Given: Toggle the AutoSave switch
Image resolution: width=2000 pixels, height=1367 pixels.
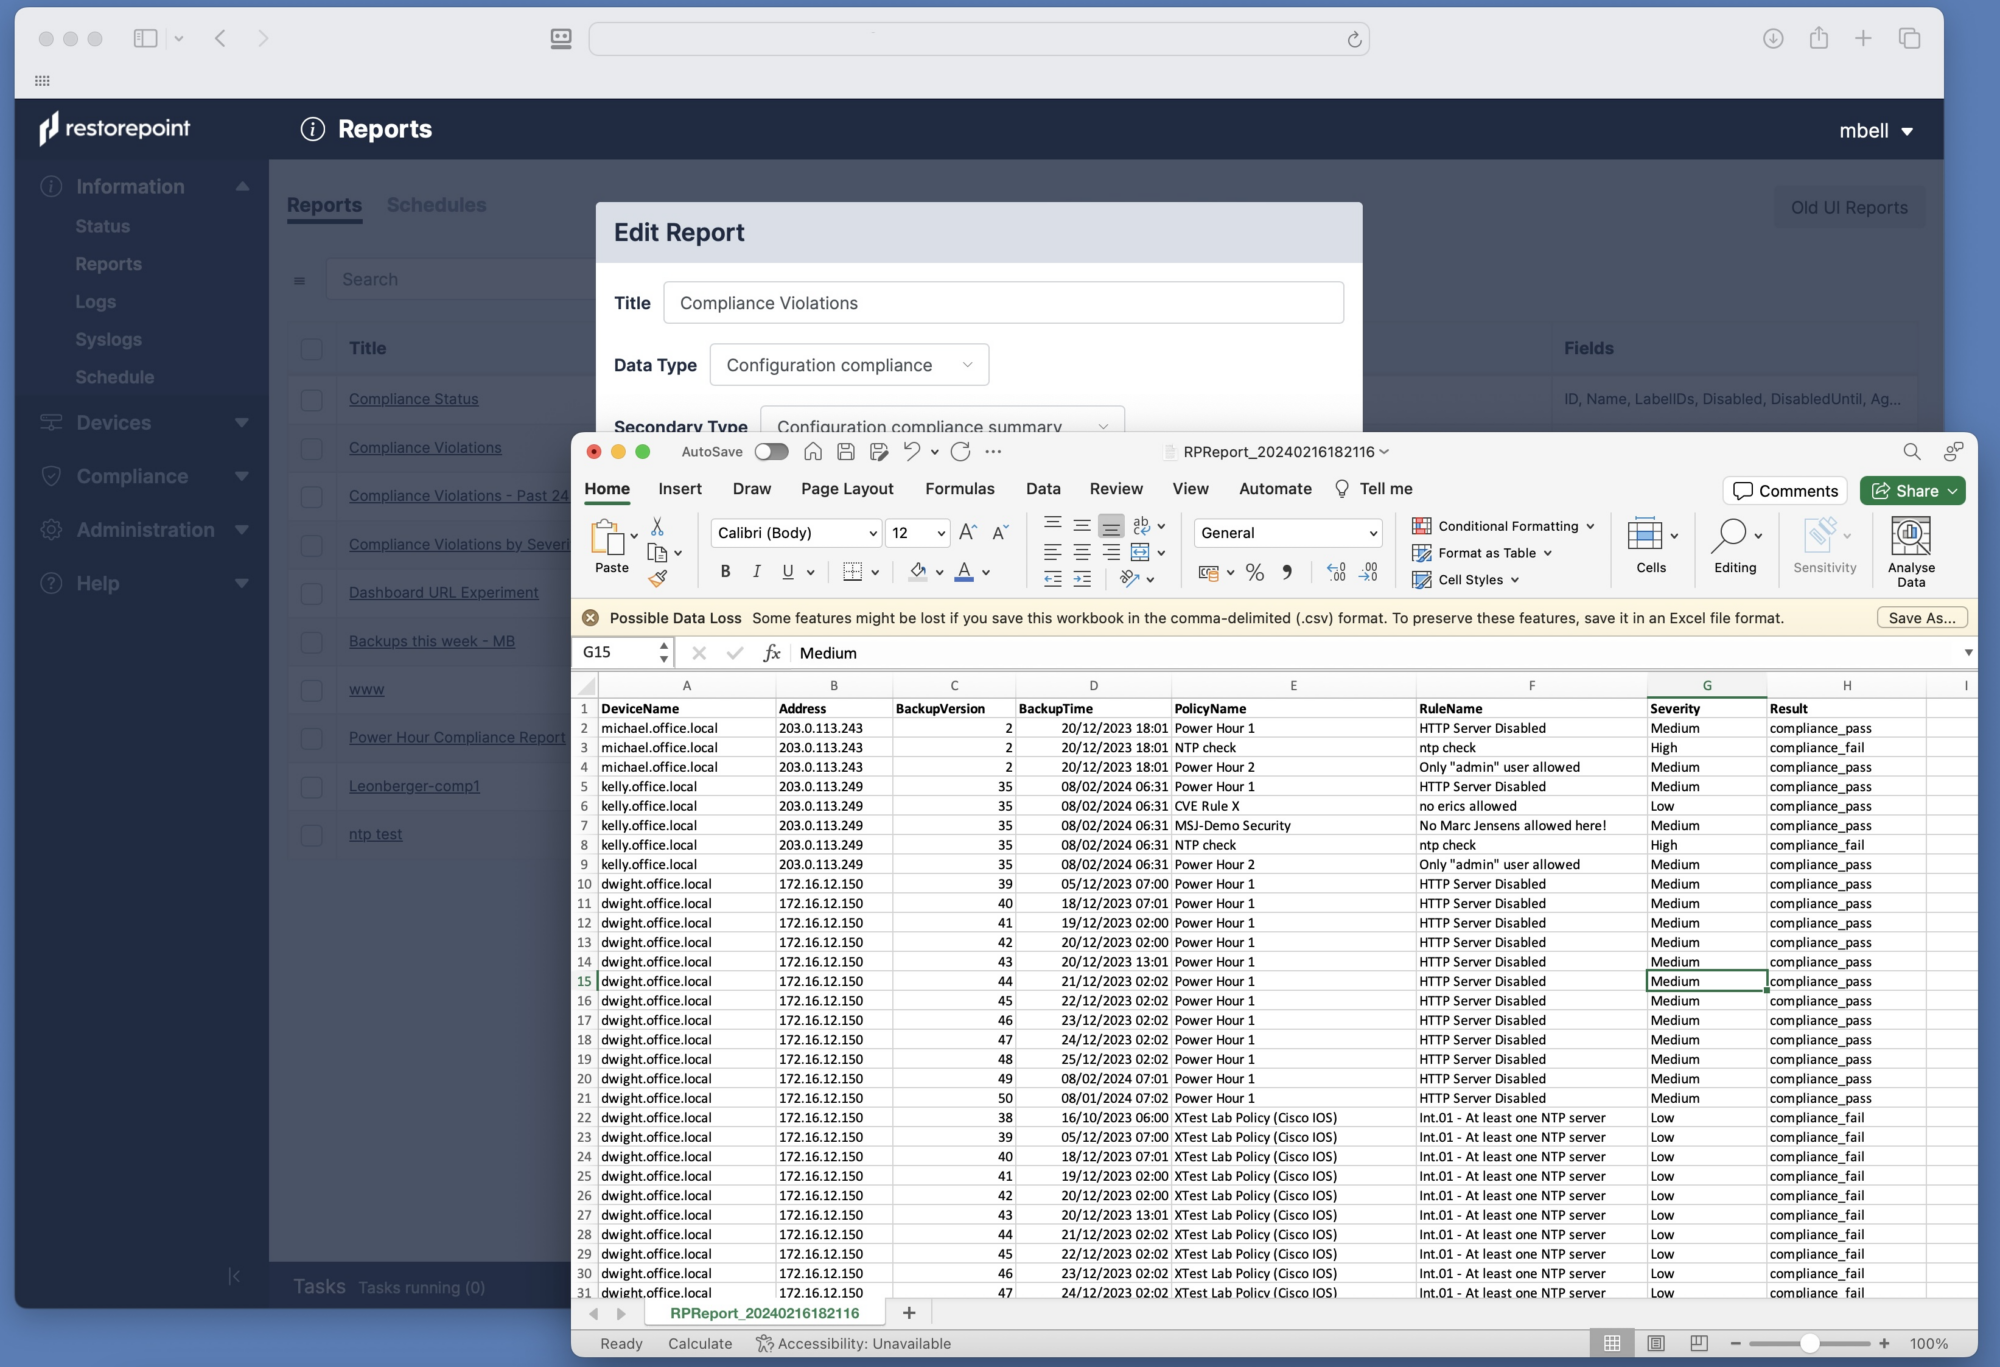Looking at the screenshot, I should point(771,452).
